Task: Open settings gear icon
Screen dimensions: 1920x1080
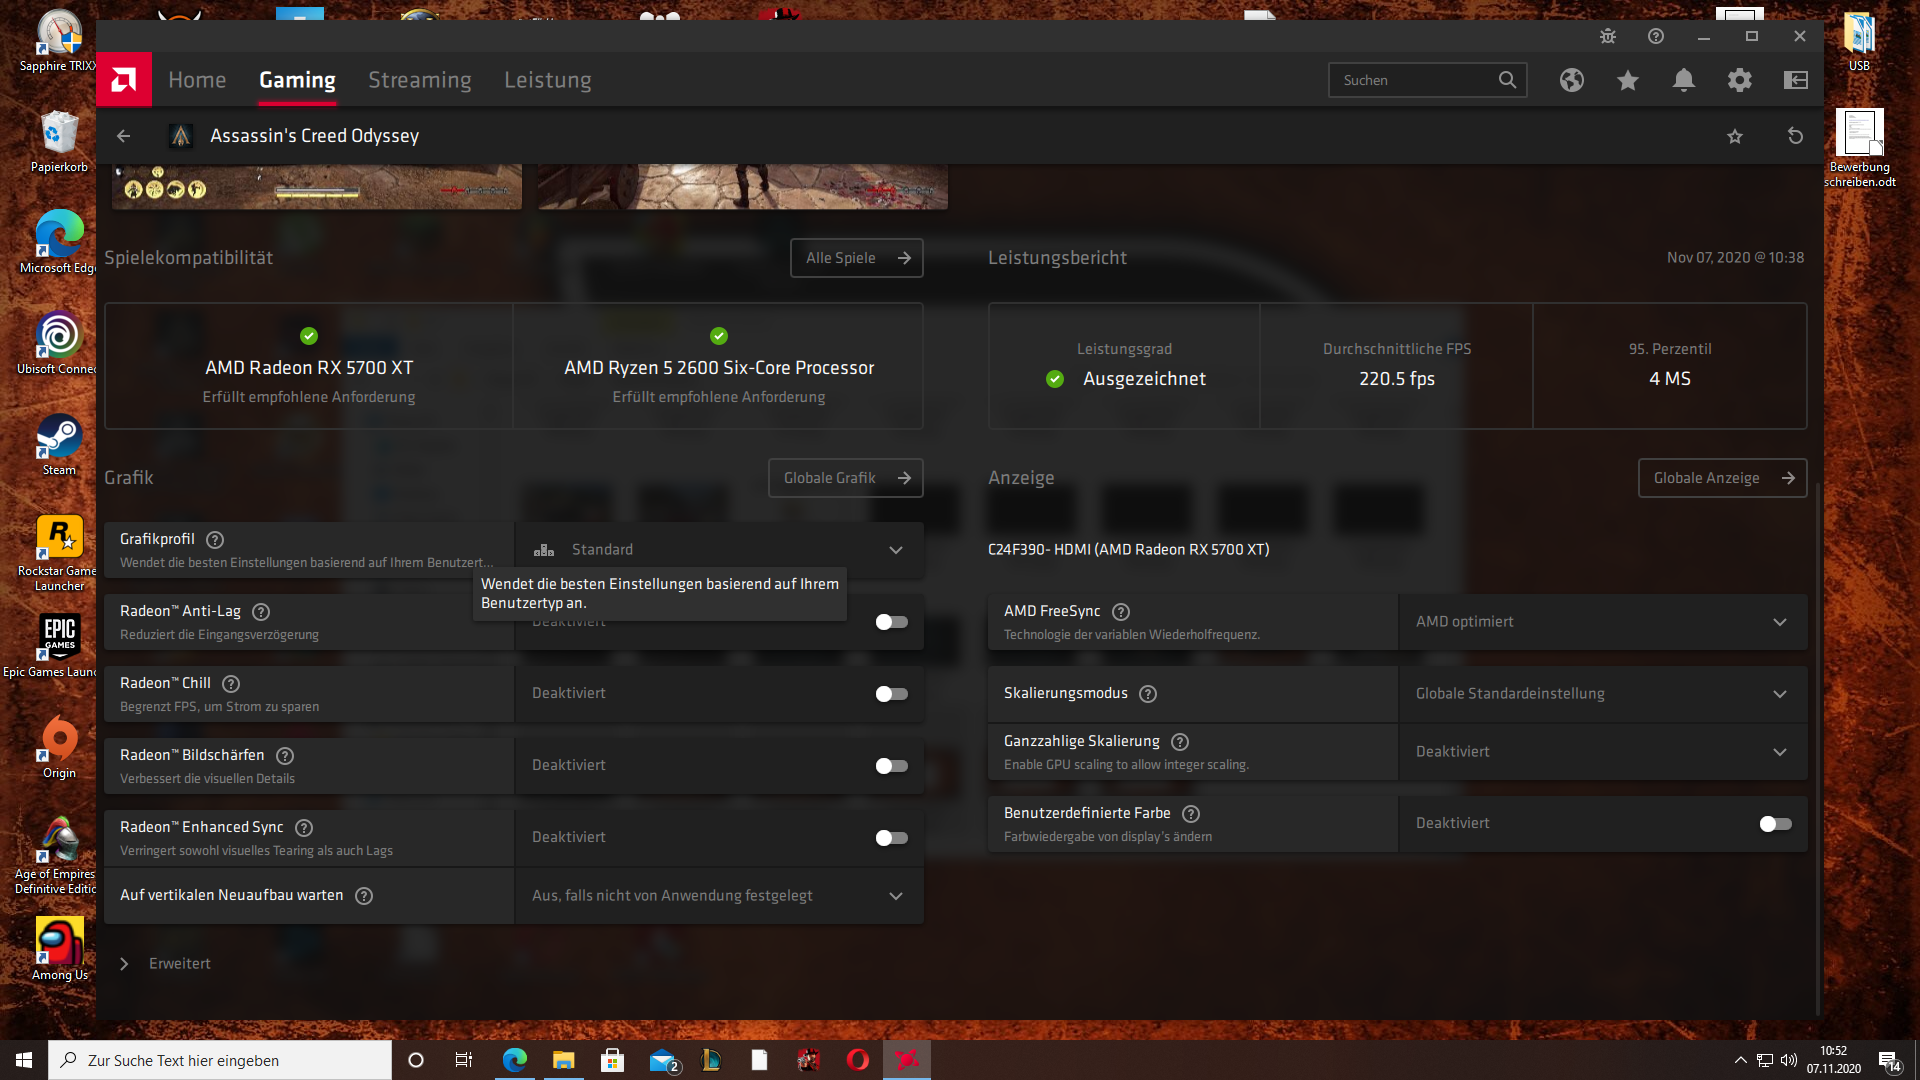Action: 1740,80
